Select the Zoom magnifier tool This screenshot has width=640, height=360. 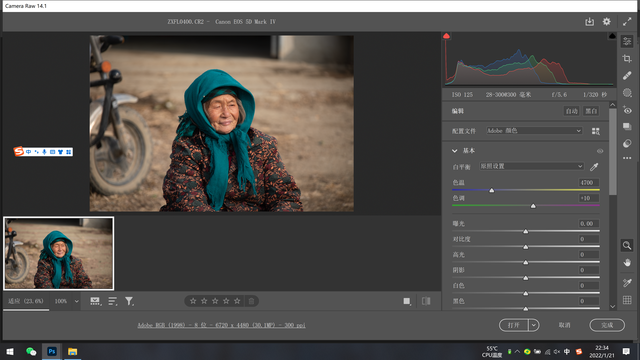(x=627, y=245)
